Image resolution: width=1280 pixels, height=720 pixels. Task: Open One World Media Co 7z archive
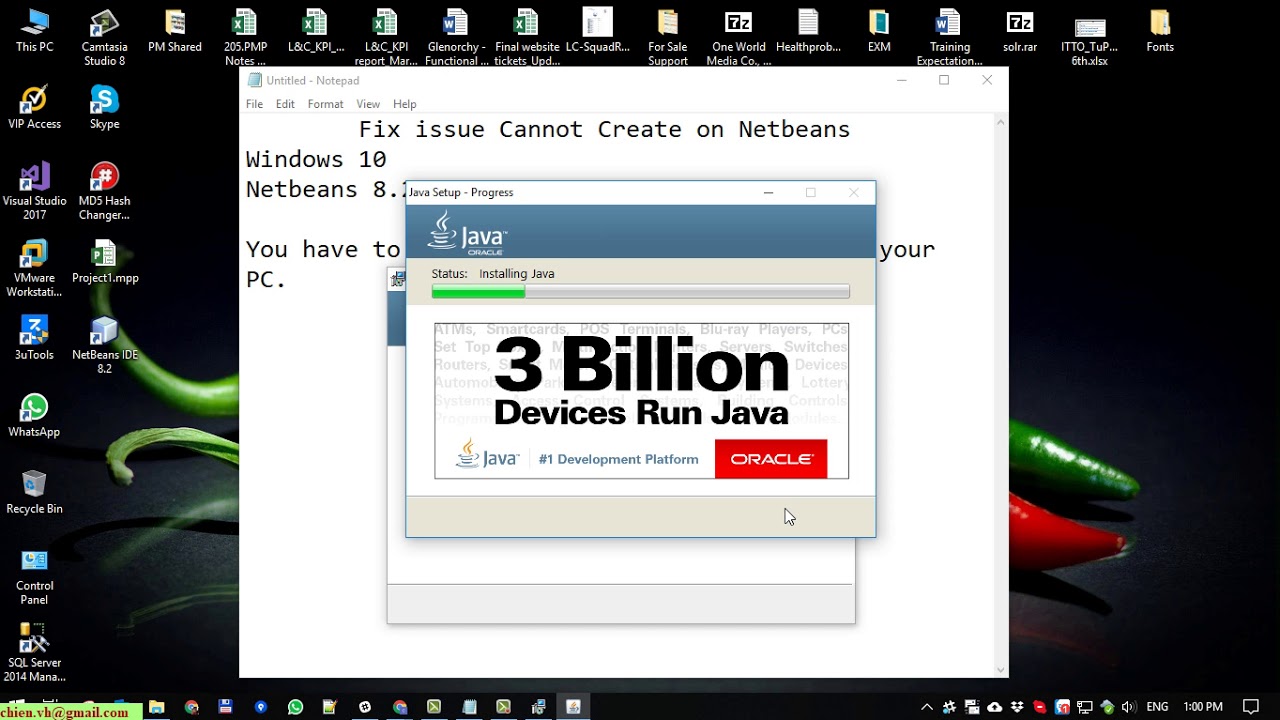(738, 38)
